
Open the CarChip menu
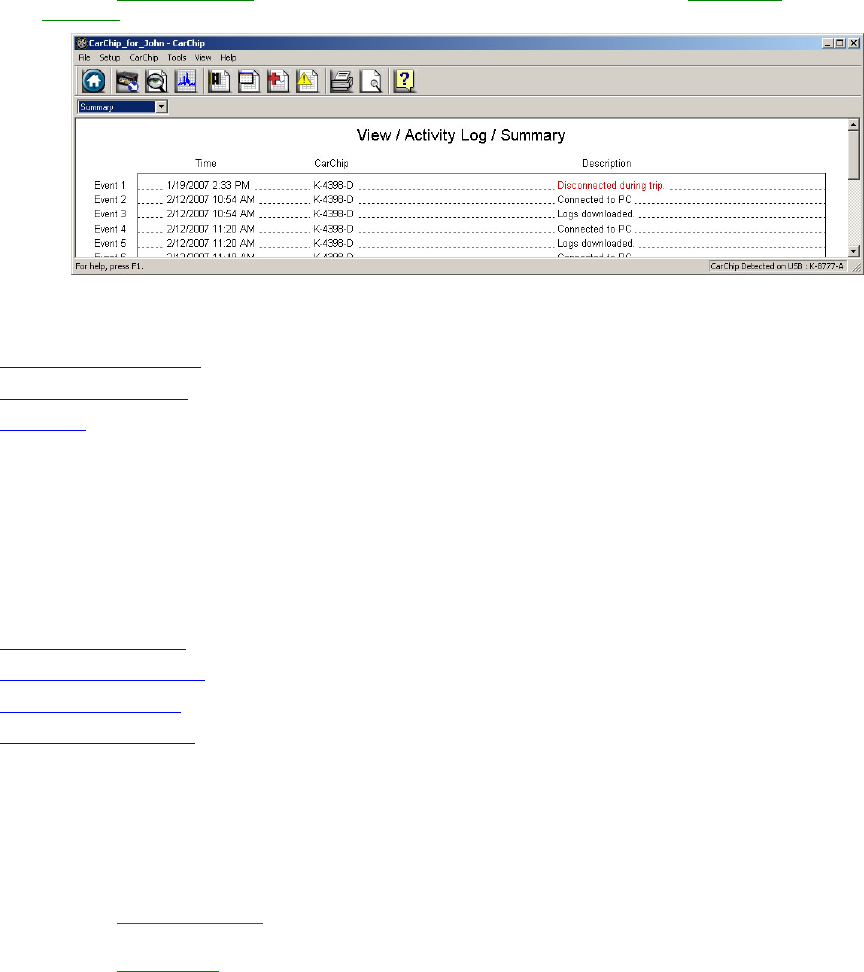click(144, 58)
